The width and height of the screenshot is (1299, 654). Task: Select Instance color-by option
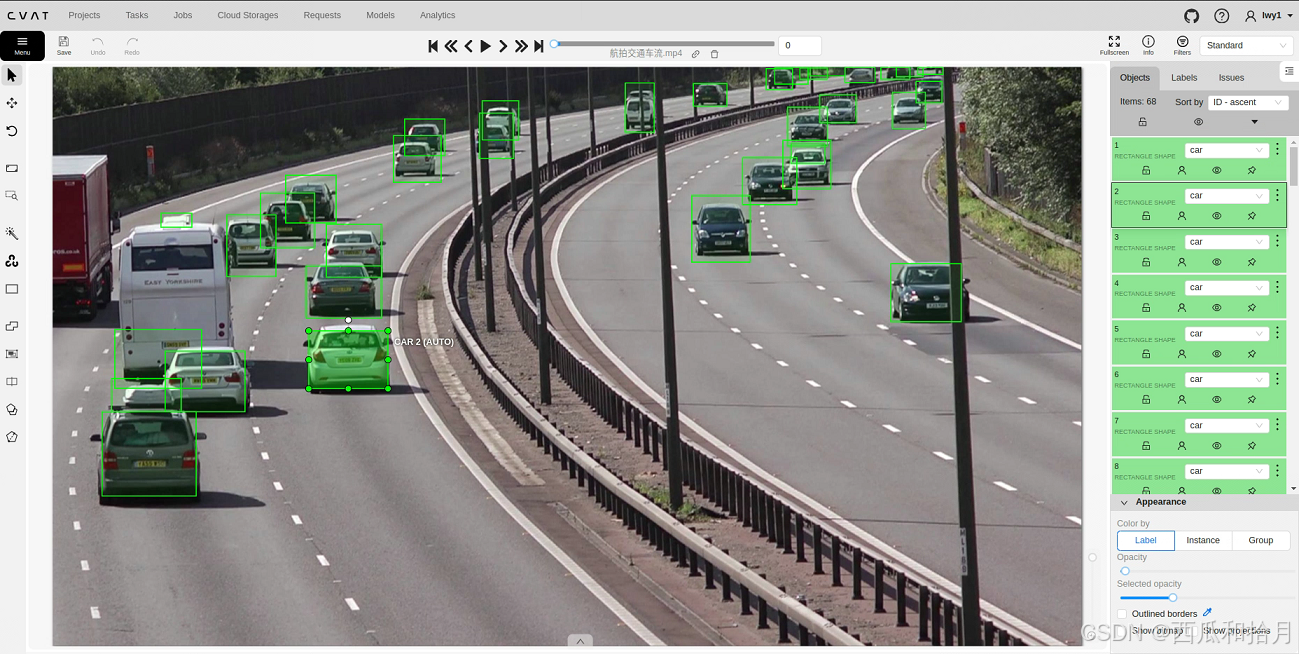tap(1203, 540)
